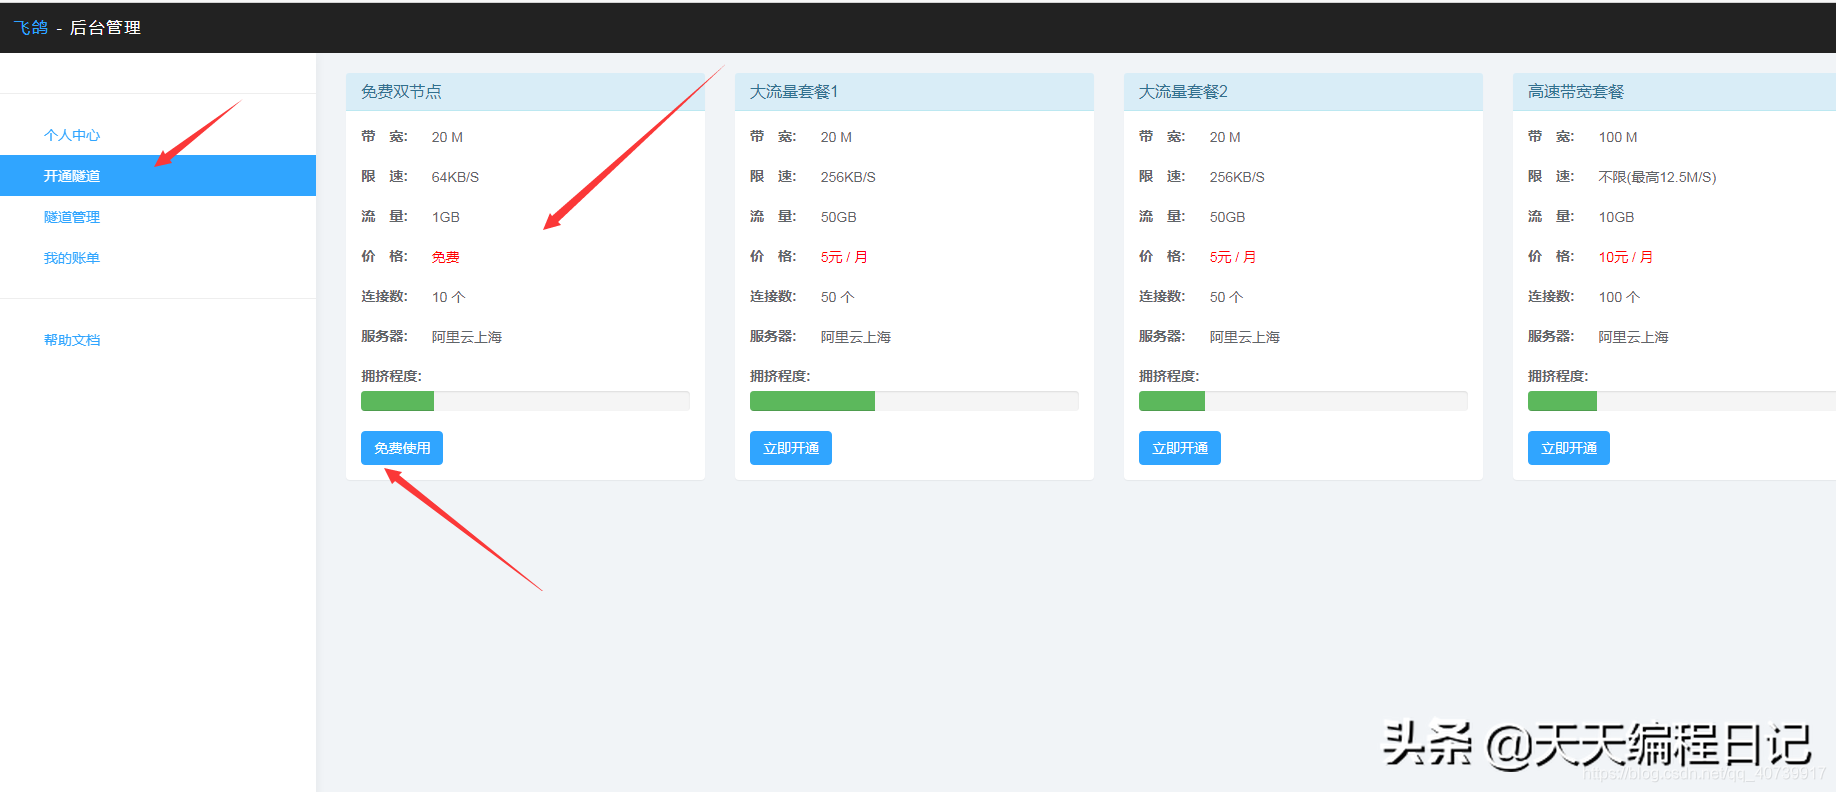
Task: Click 256KB/S in the 大流量套餐1 card
Action: click(848, 177)
